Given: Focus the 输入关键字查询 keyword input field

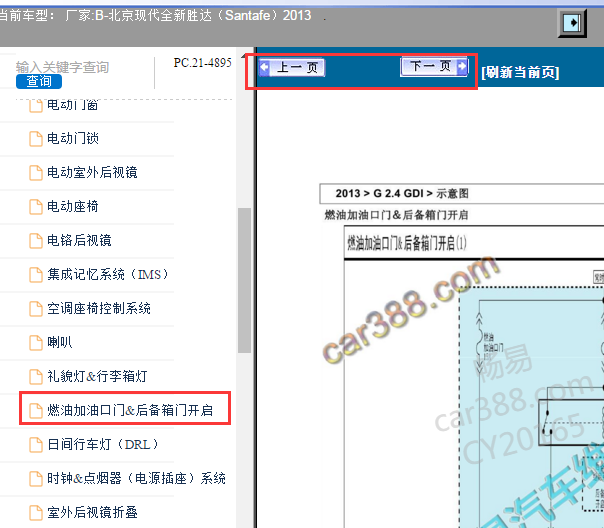Looking at the screenshot, I should coord(62,67).
